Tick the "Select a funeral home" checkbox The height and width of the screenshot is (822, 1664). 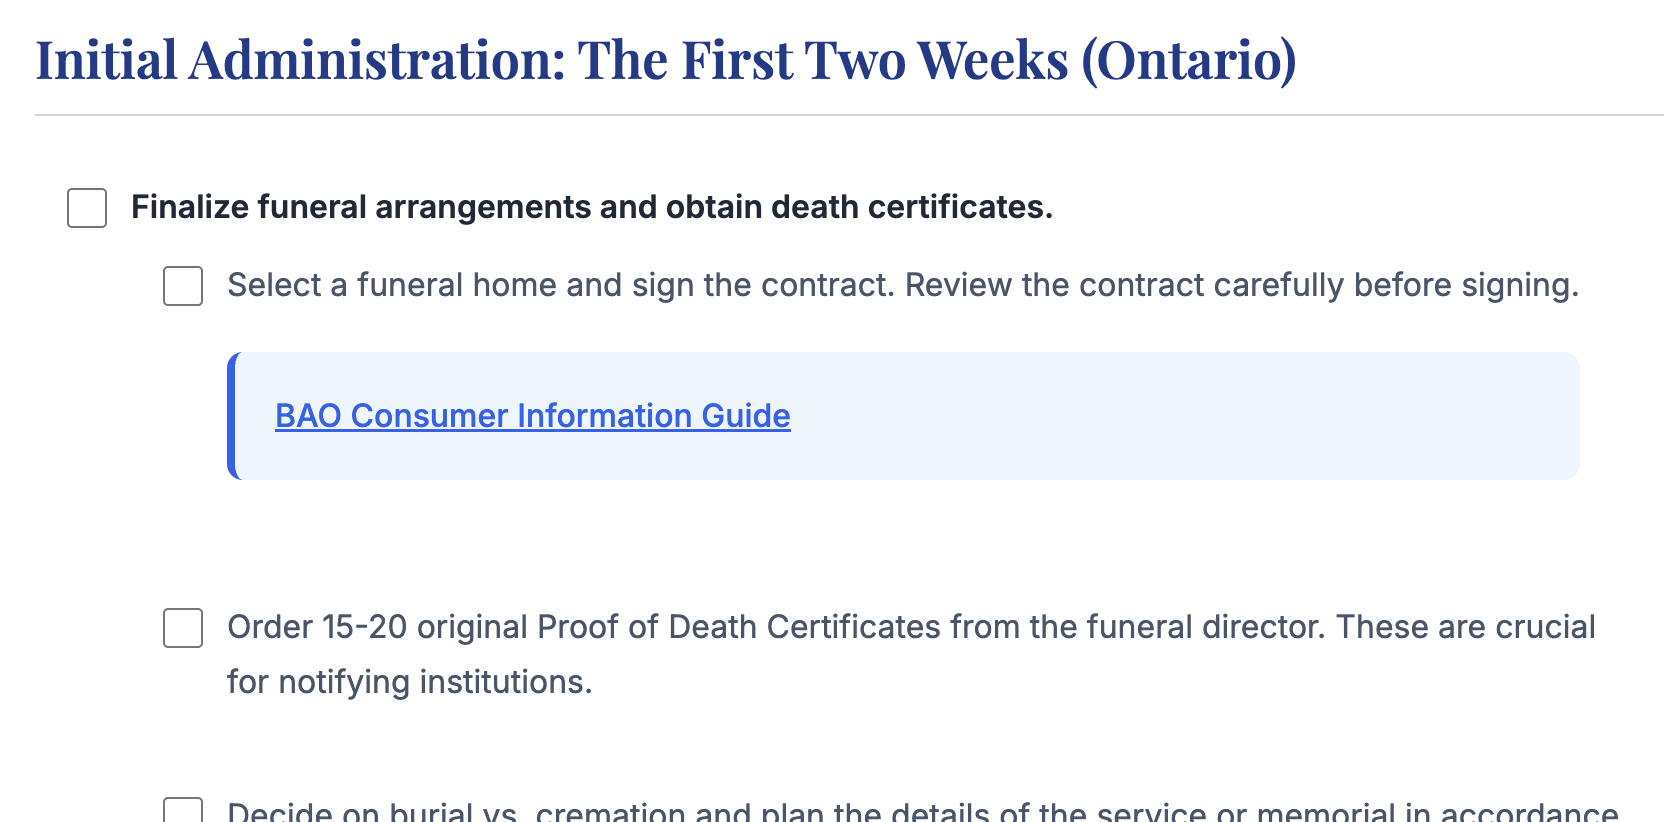pos(183,286)
